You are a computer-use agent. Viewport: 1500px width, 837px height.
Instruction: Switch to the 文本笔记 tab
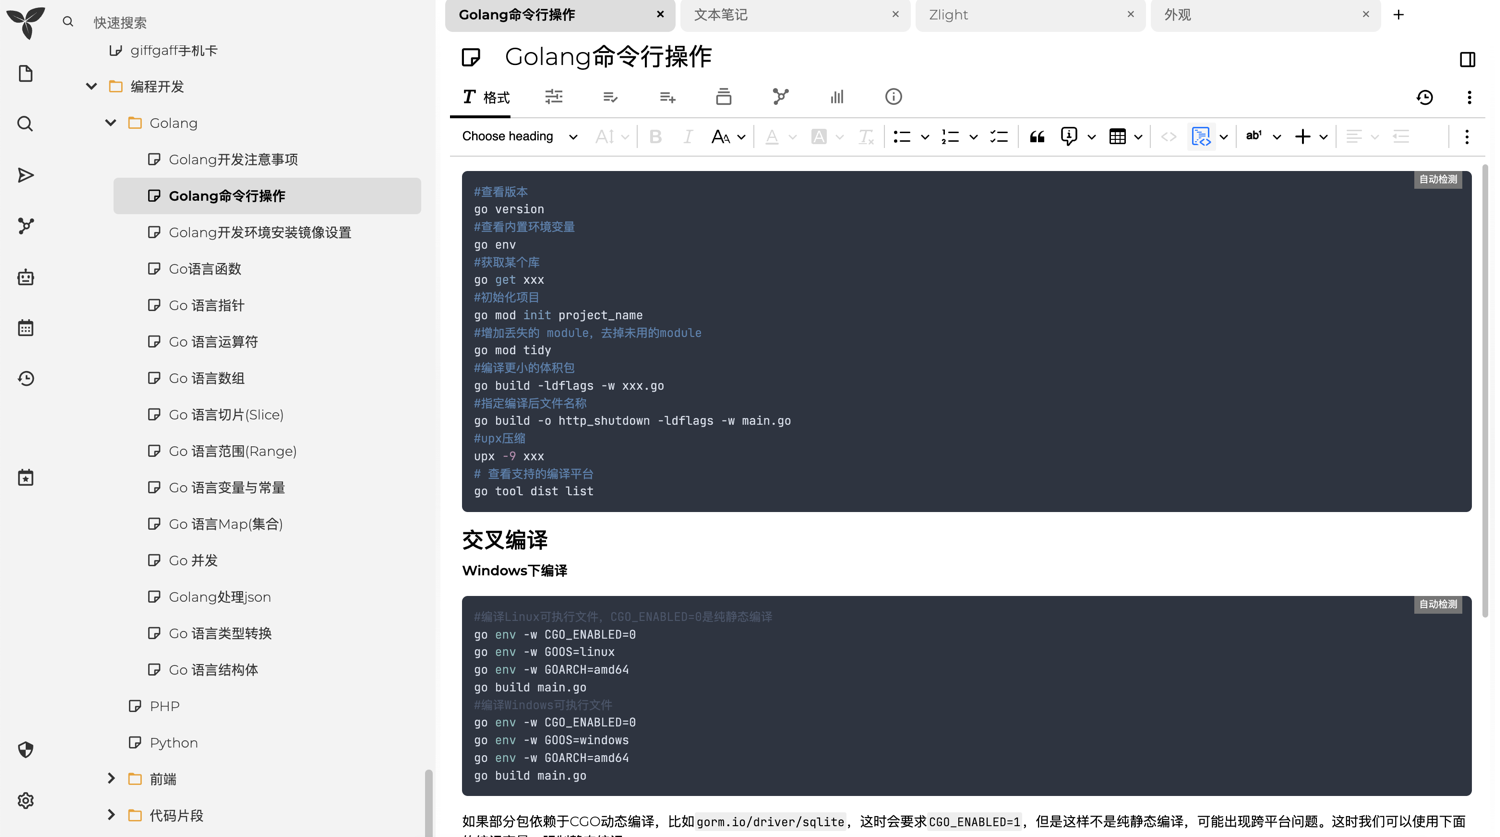[796, 15]
